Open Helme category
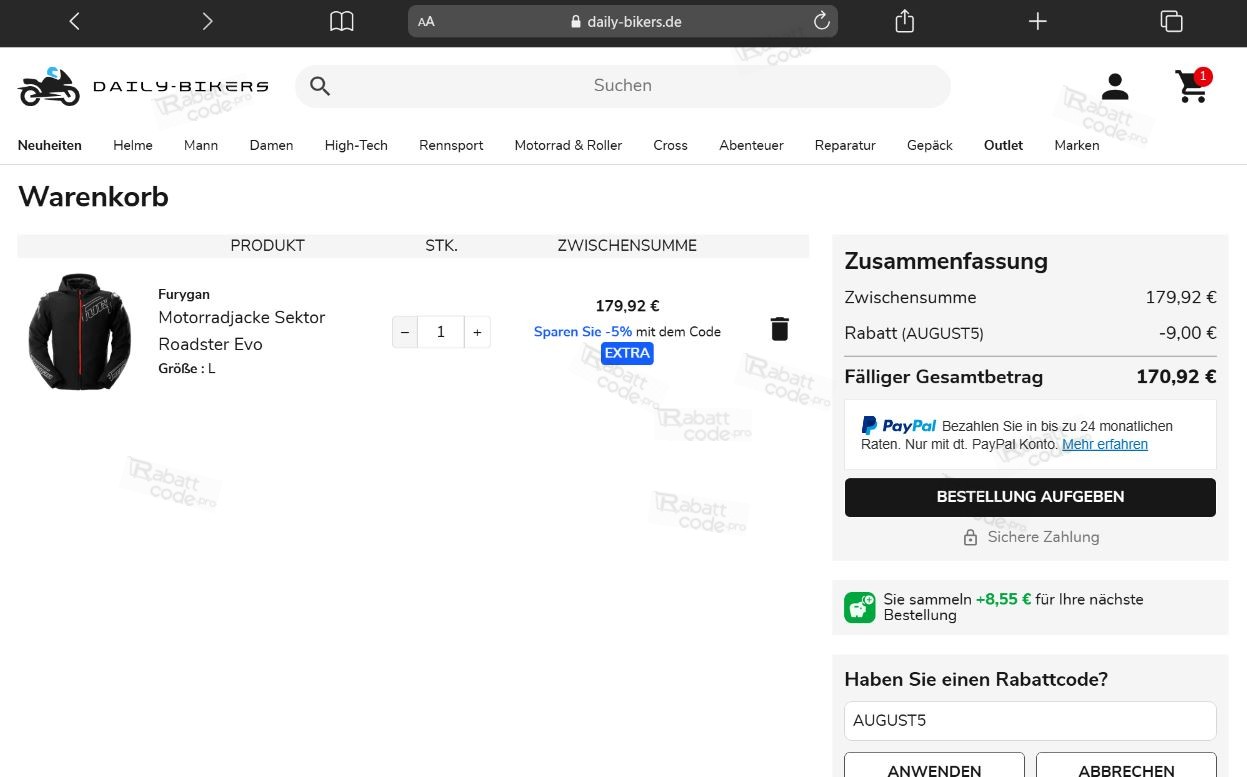1247x777 pixels. pyautogui.click(x=133, y=145)
